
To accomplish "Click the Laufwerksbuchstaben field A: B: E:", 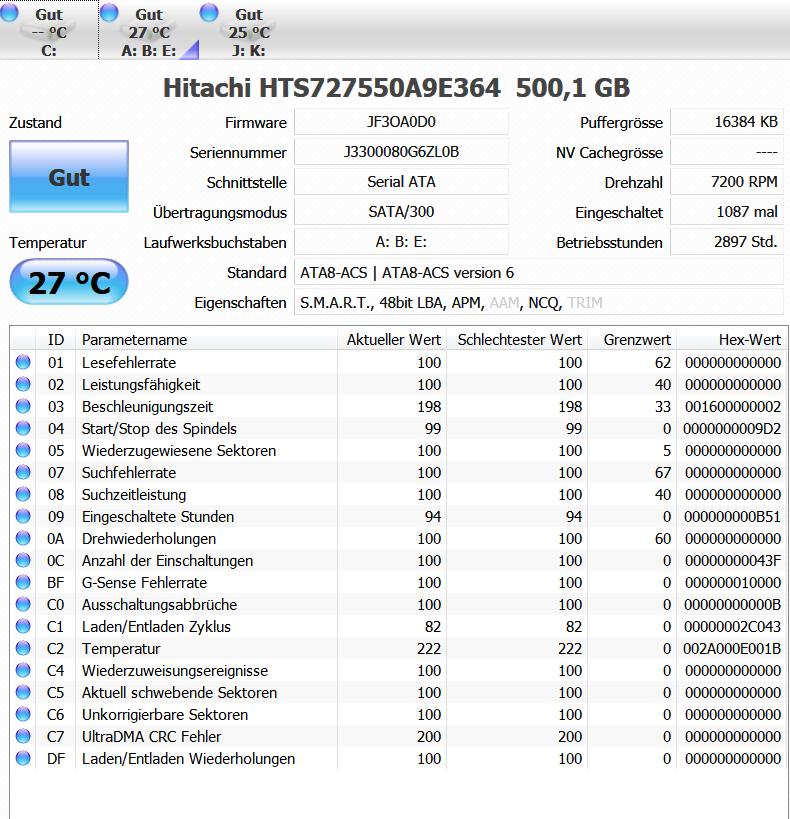I will (x=401, y=242).
